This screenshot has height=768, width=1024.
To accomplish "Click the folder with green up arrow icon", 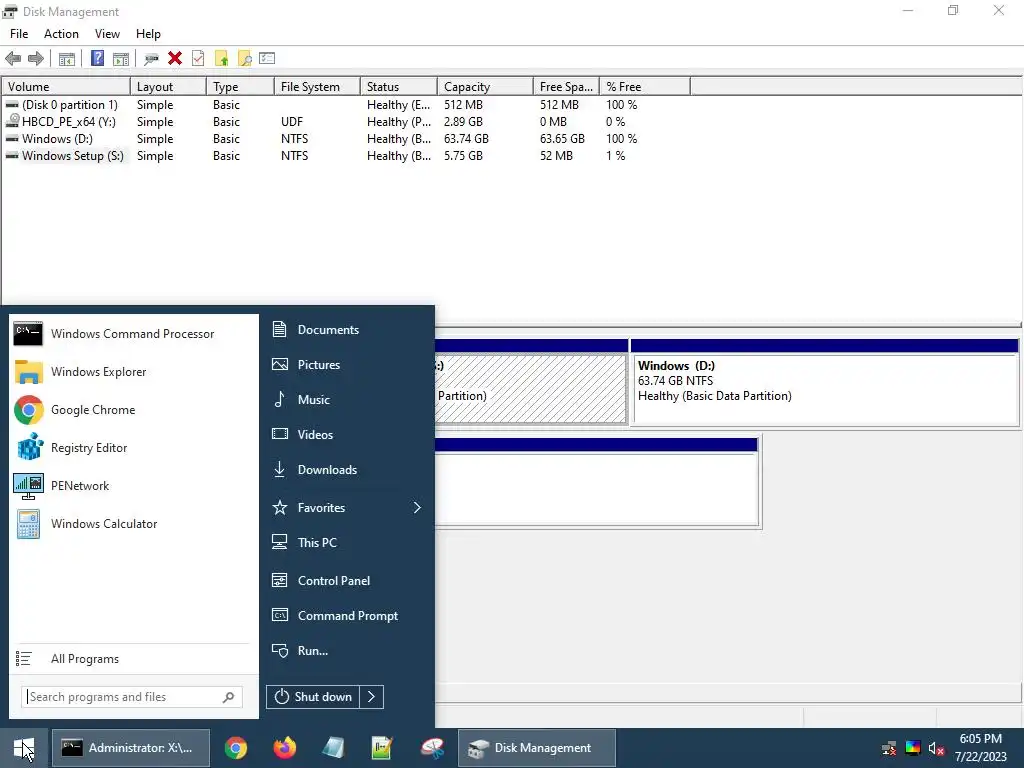I will pos(222,59).
